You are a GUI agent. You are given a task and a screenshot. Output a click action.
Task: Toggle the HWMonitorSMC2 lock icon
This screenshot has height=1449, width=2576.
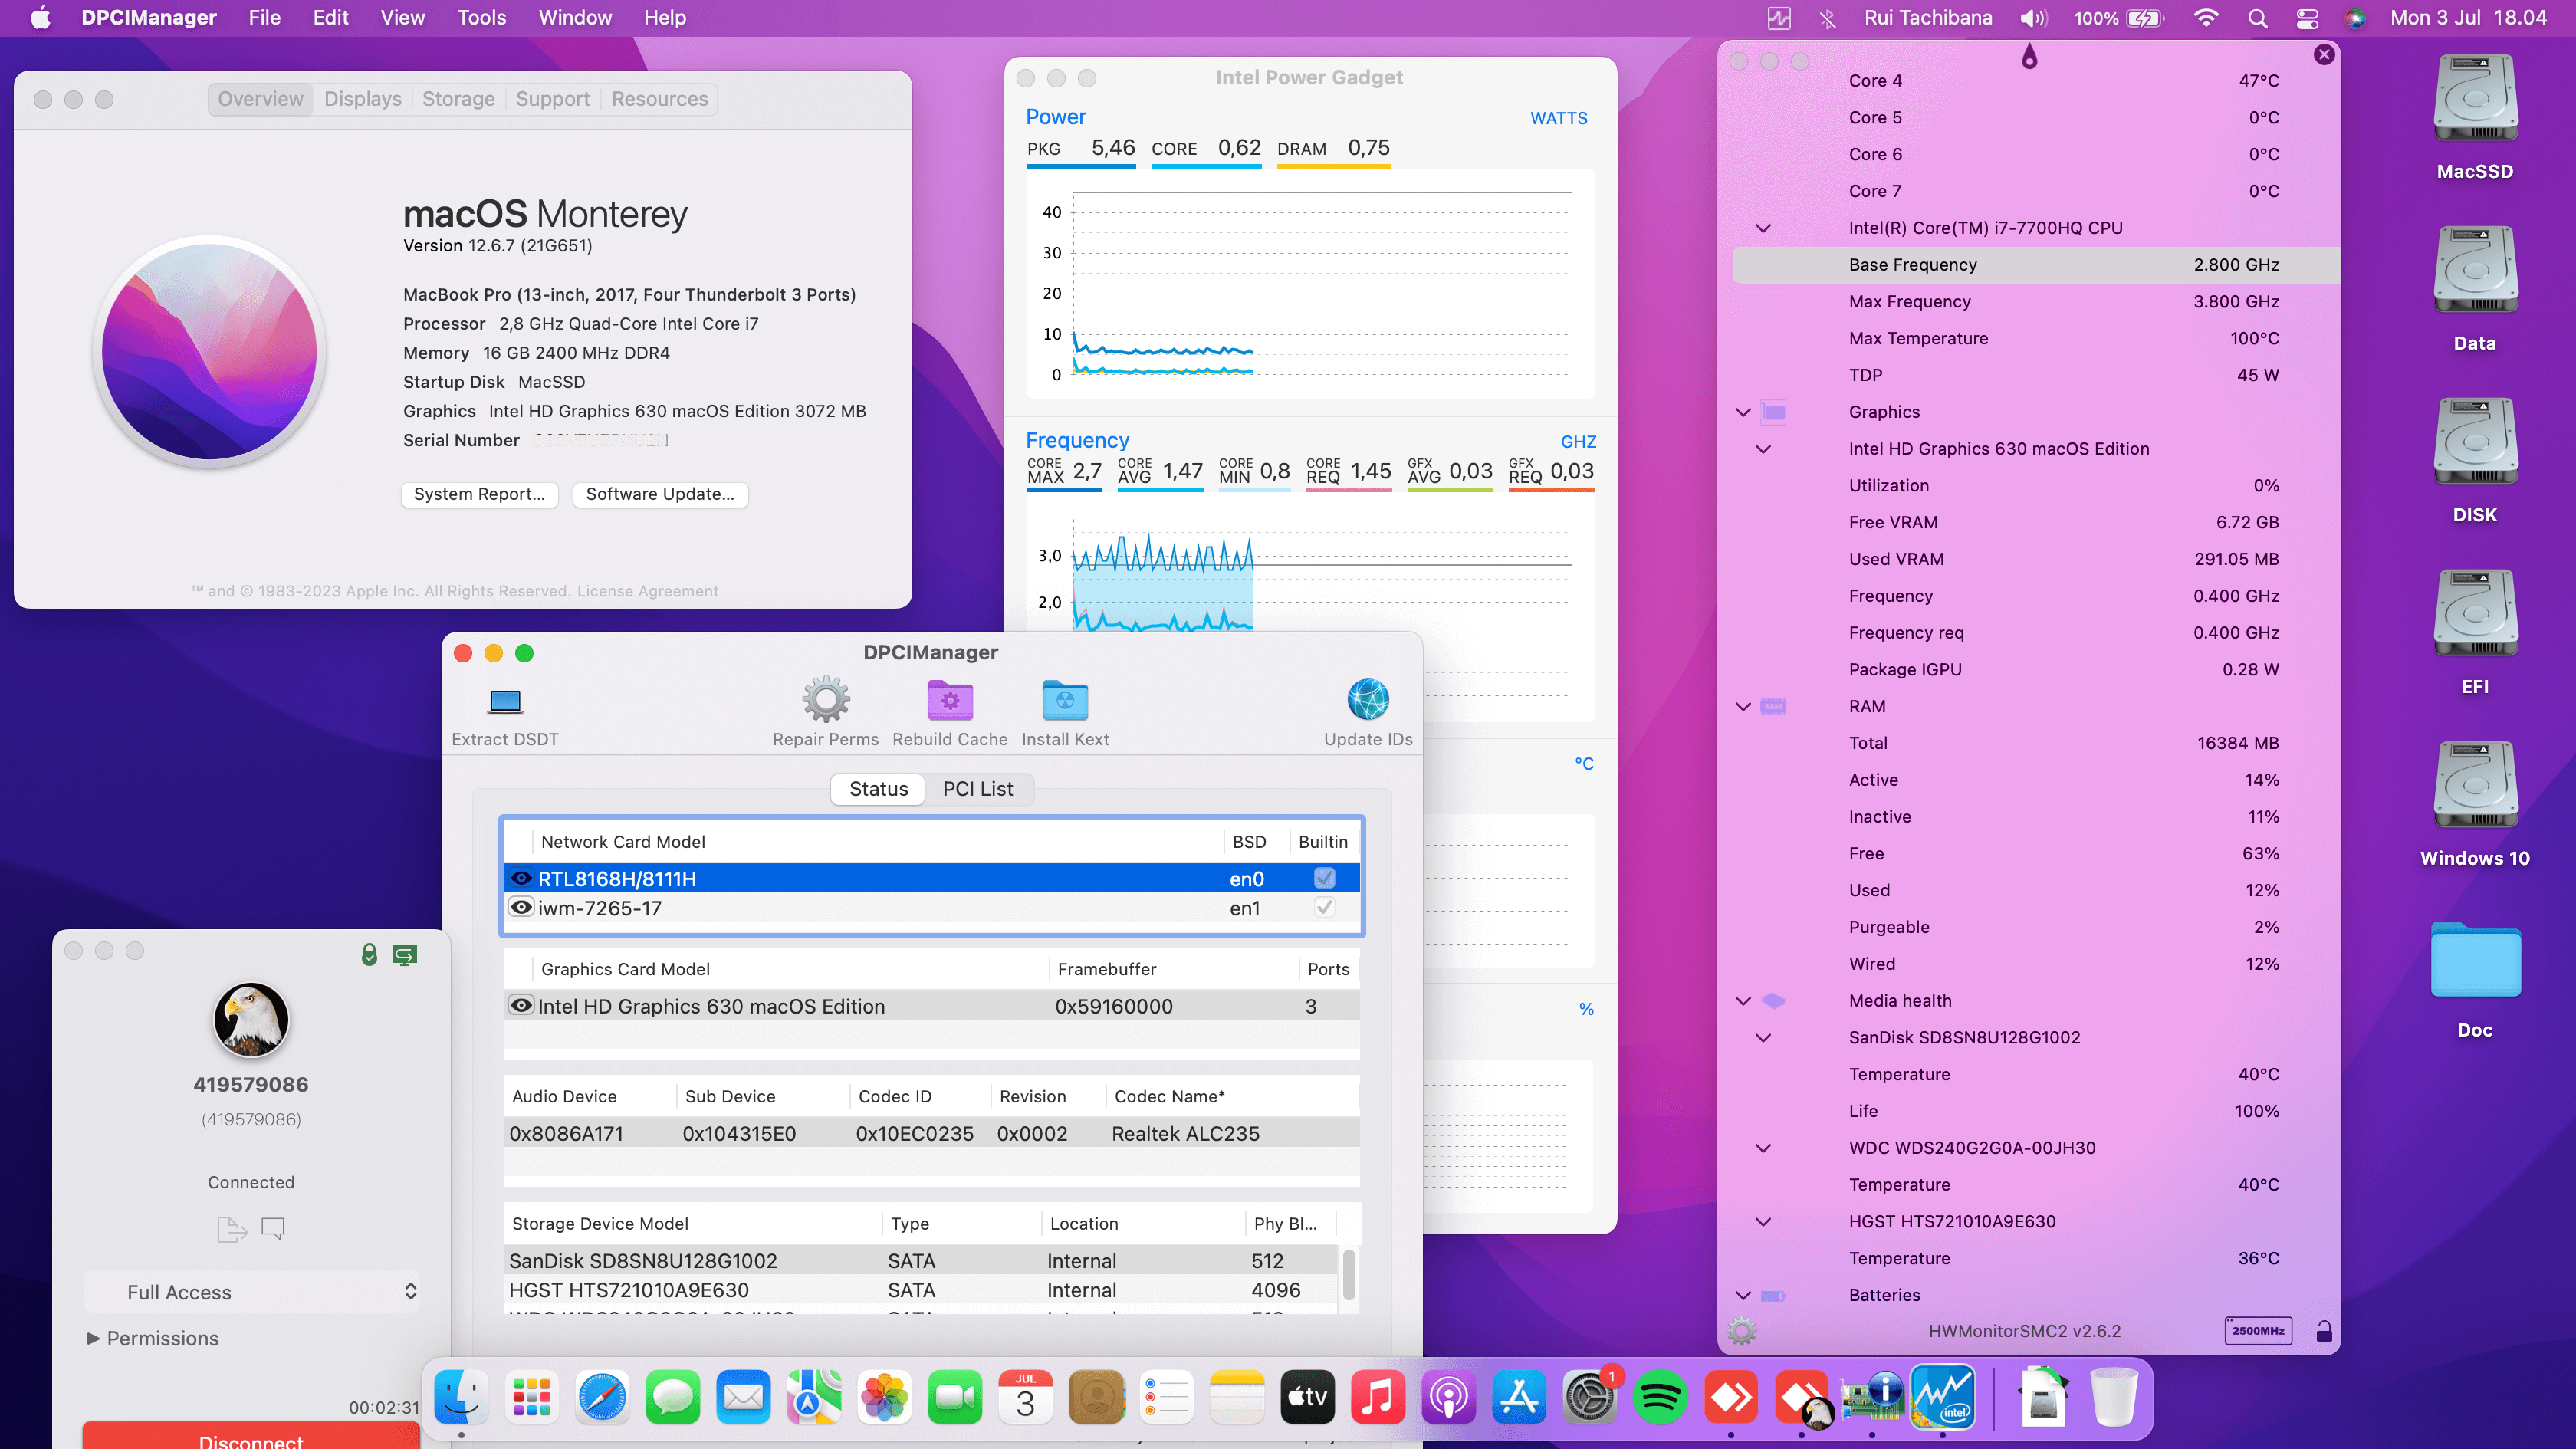[x=2324, y=1331]
